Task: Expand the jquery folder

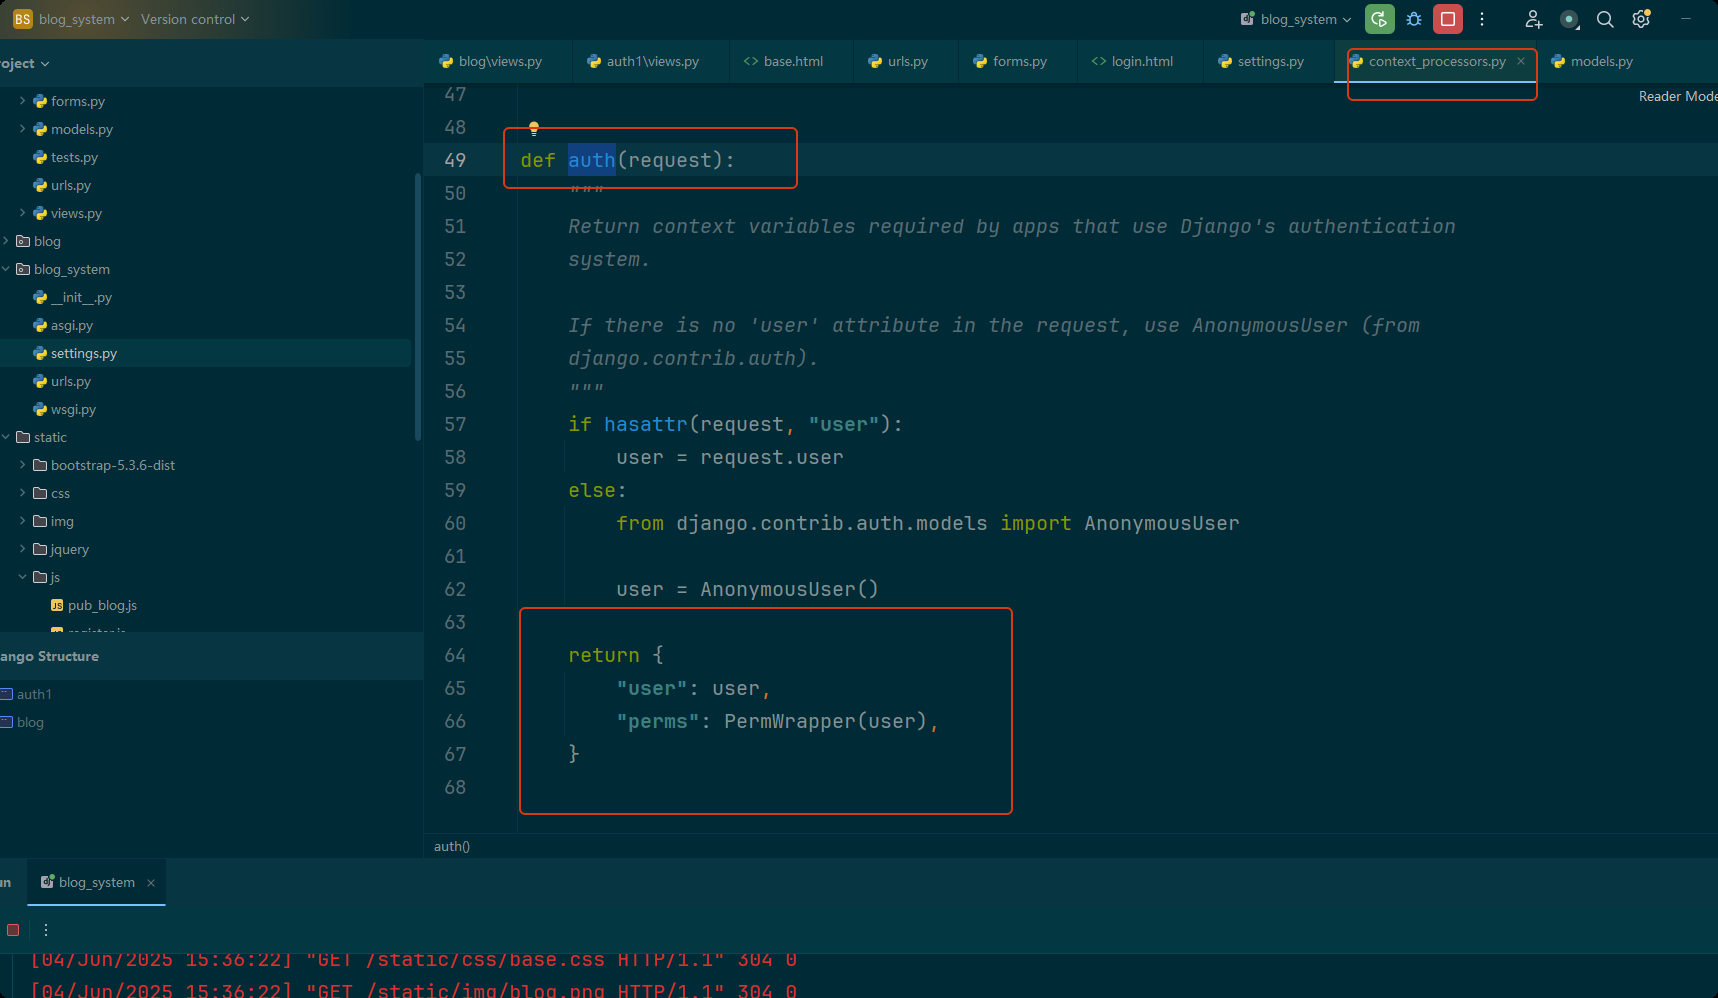Action: coord(23,549)
